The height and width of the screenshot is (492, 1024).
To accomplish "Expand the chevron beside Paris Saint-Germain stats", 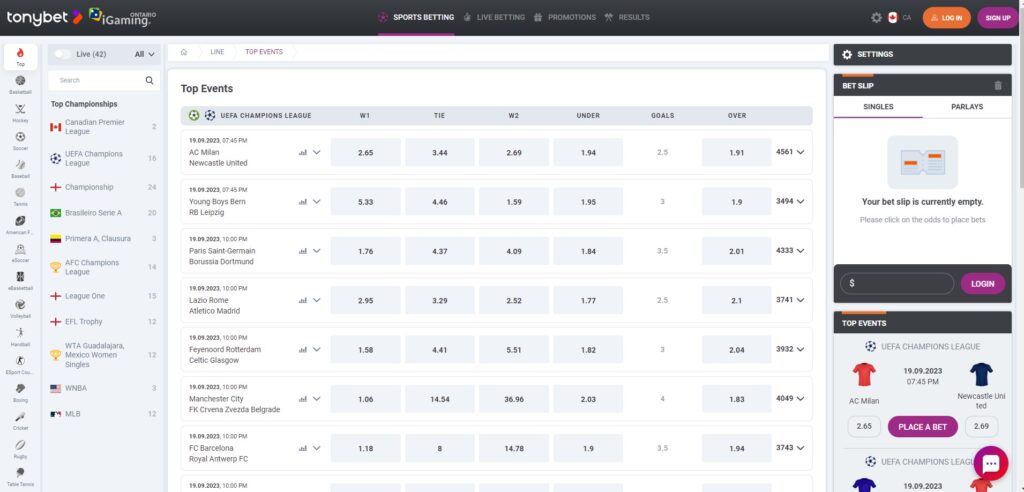I will pos(317,251).
